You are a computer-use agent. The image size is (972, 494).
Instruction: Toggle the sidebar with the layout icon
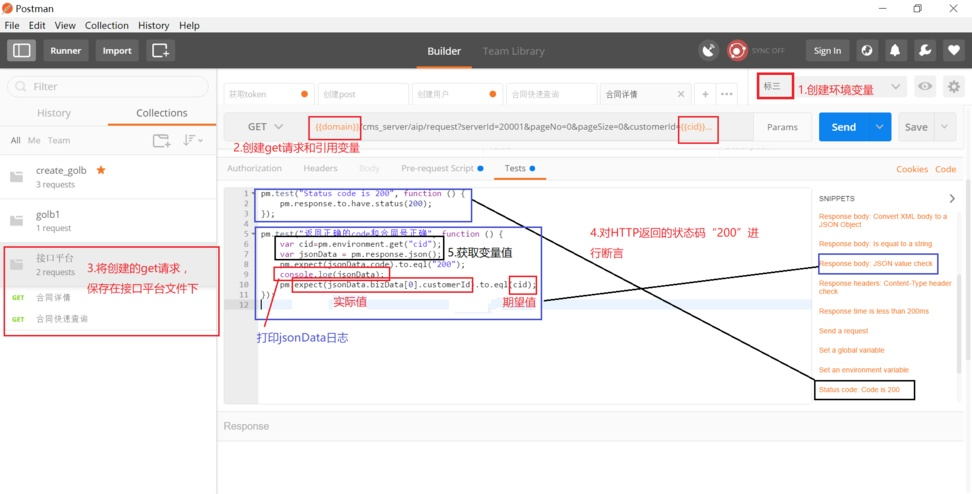click(x=22, y=50)
